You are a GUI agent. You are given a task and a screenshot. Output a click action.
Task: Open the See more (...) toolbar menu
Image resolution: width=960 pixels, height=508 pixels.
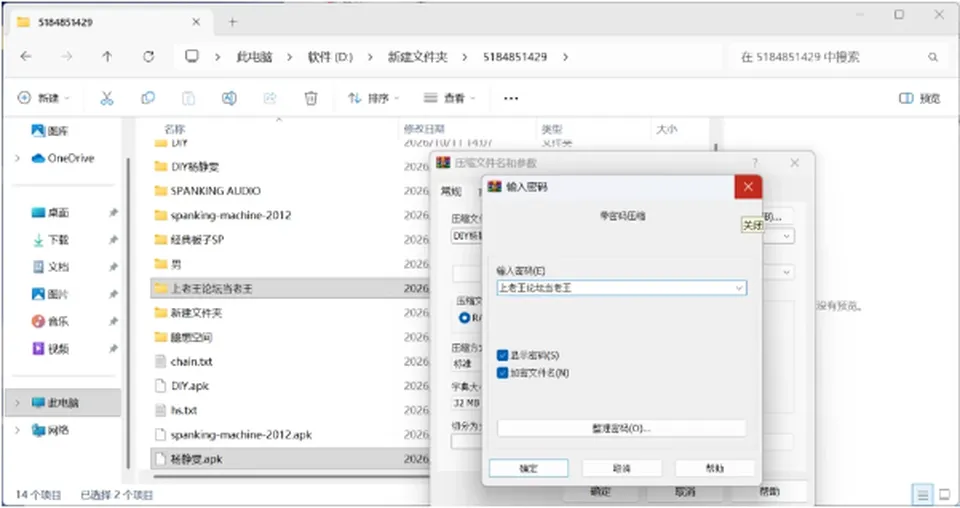[511, 98]
